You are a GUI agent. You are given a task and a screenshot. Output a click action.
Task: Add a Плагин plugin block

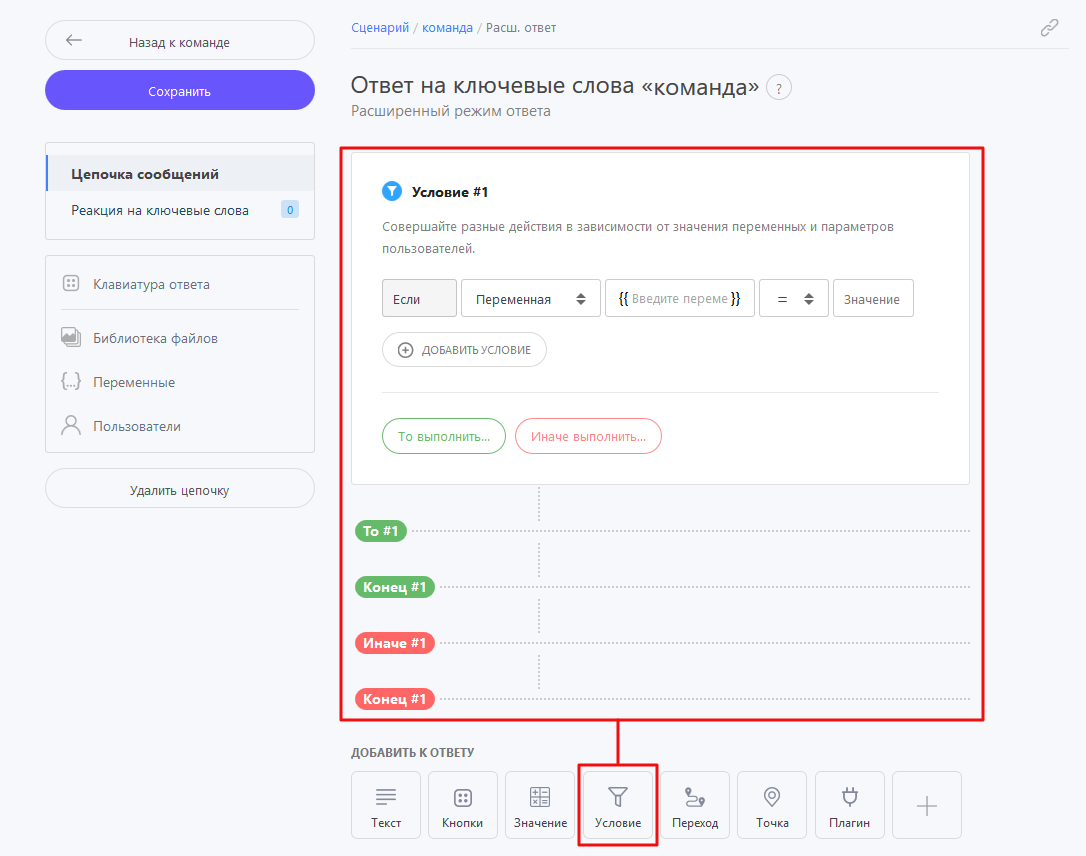coord(849,805)
